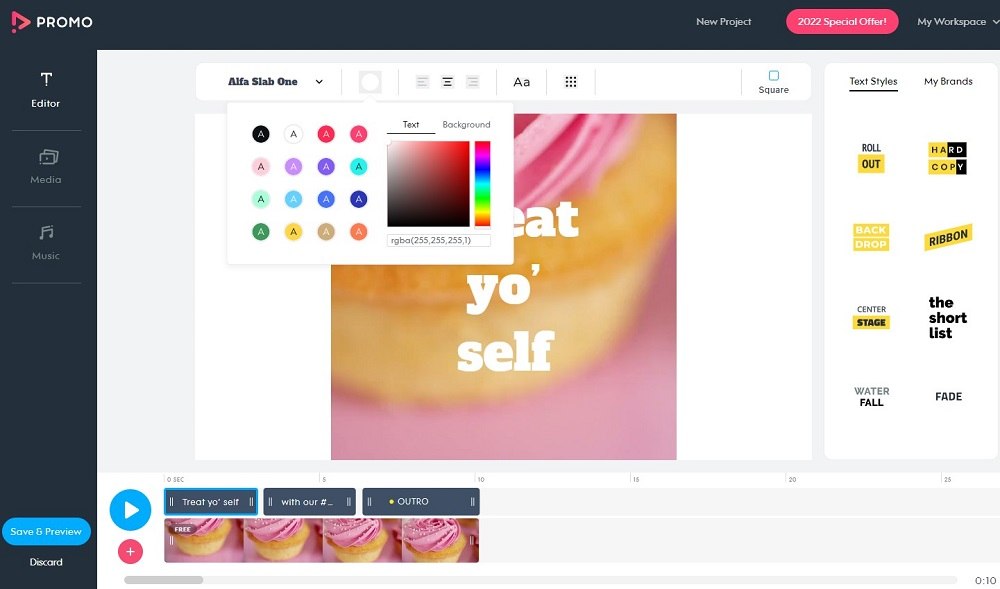Click the grid spacing icon in the toolbar

pyautogui.click(x=571, y=81)
